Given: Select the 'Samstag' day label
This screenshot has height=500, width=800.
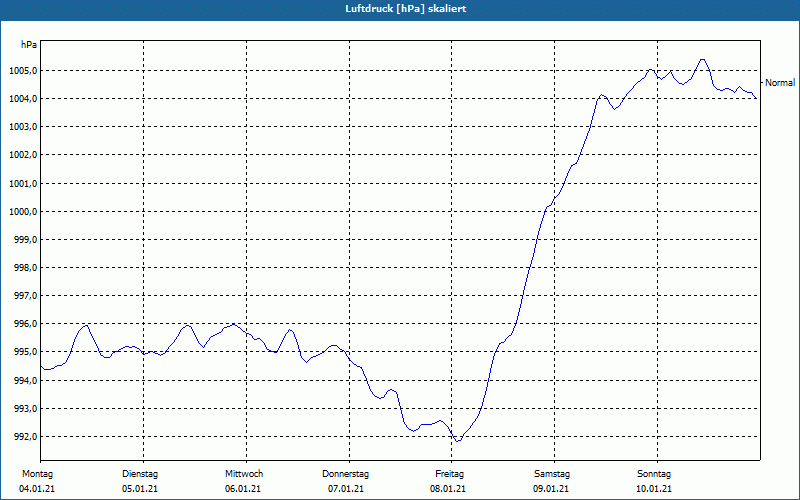Looking at the screenshot, I should click(x=552, y=474).
